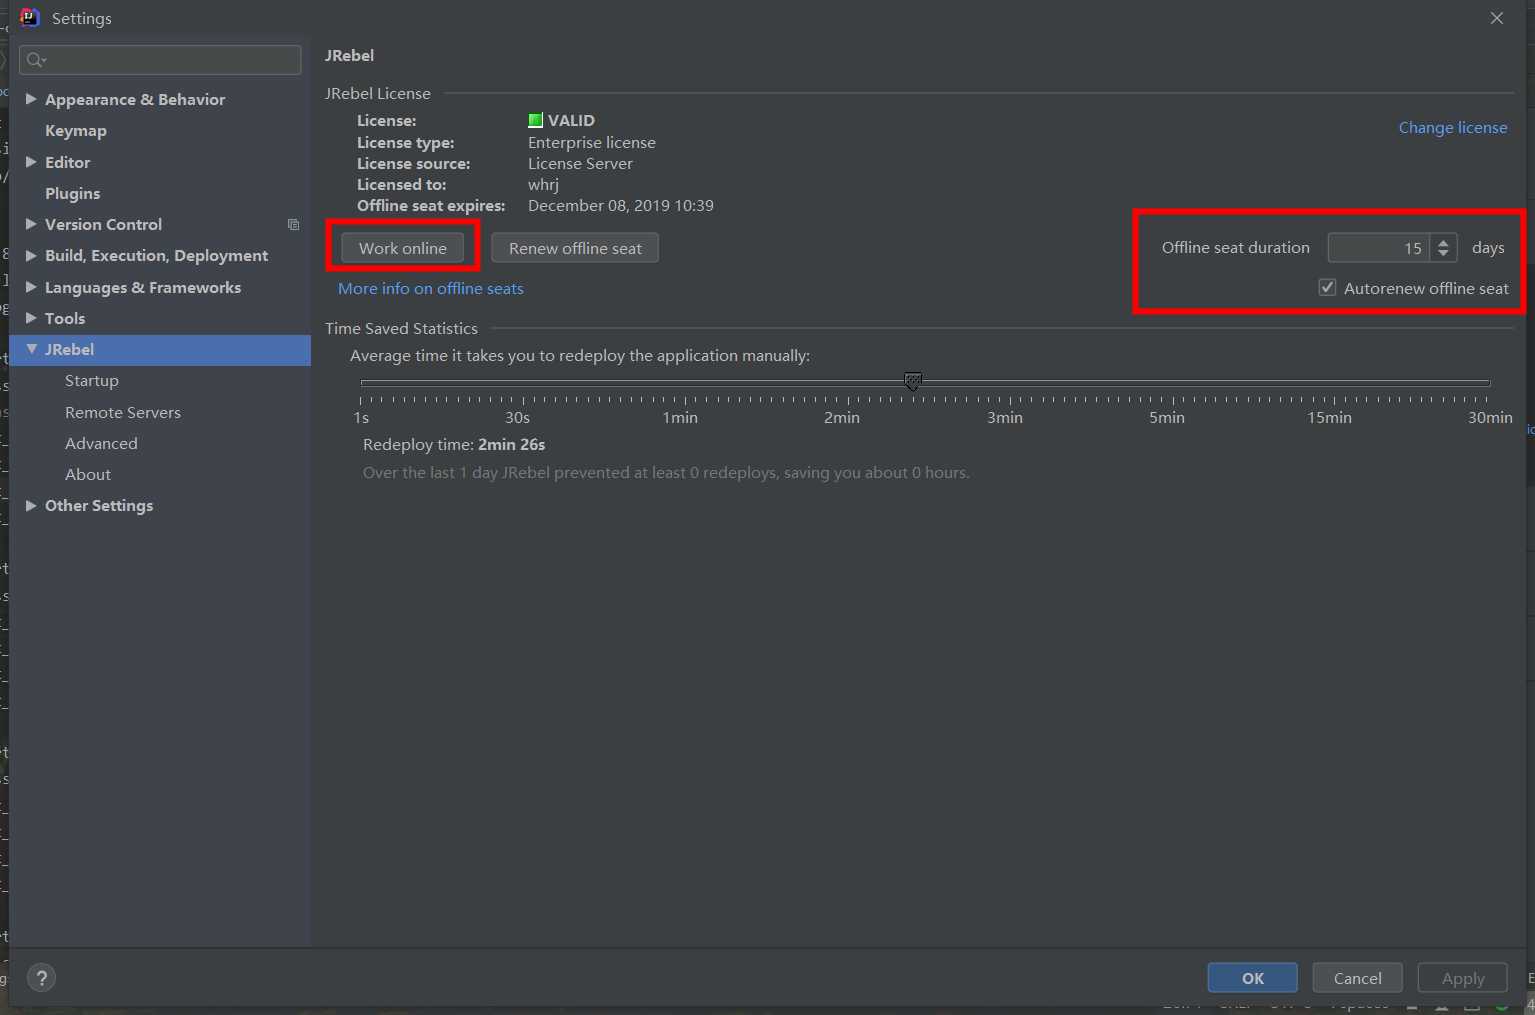Click Renew offline seat button

pos(575,248)
